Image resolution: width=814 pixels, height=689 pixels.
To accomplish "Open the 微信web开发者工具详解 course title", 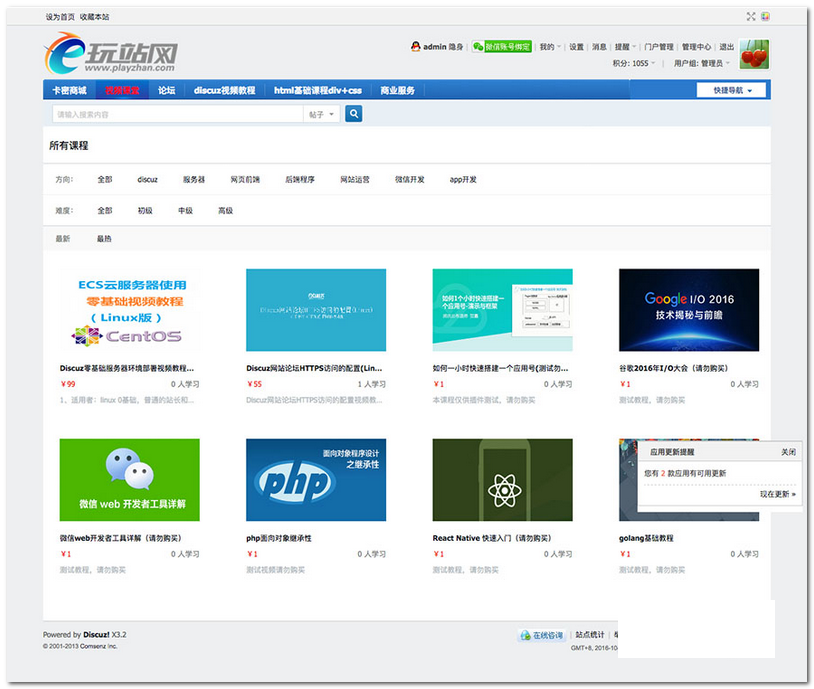I will pos(120,538).
